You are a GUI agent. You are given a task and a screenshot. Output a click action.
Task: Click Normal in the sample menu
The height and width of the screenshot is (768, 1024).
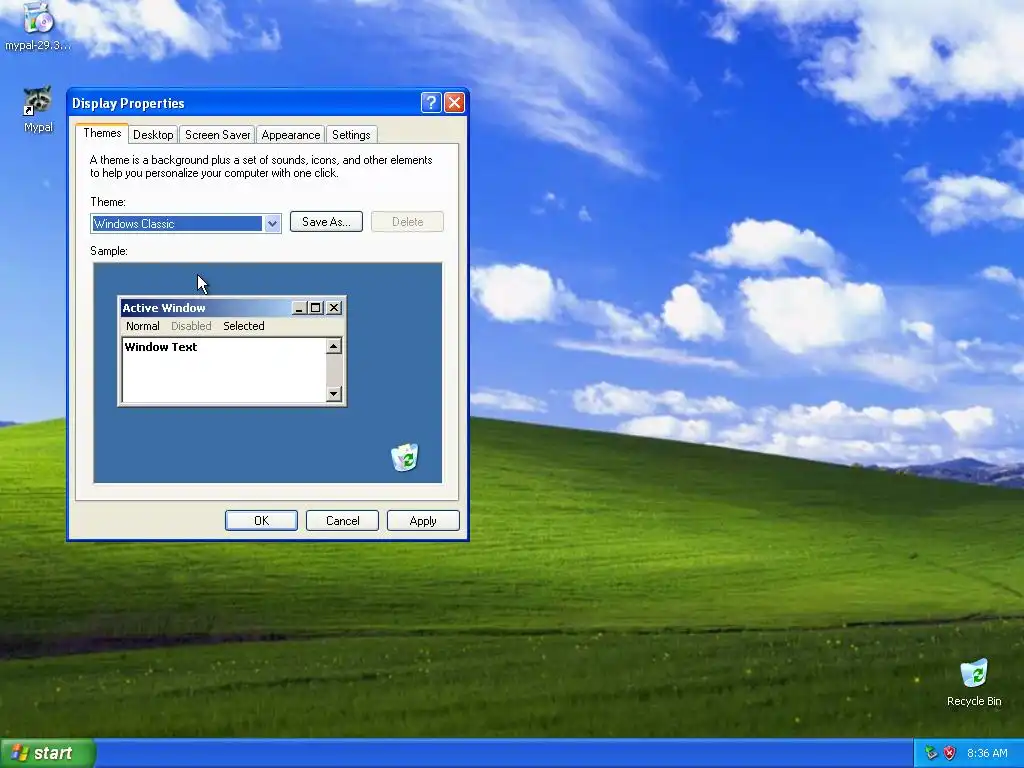point(142,326)
